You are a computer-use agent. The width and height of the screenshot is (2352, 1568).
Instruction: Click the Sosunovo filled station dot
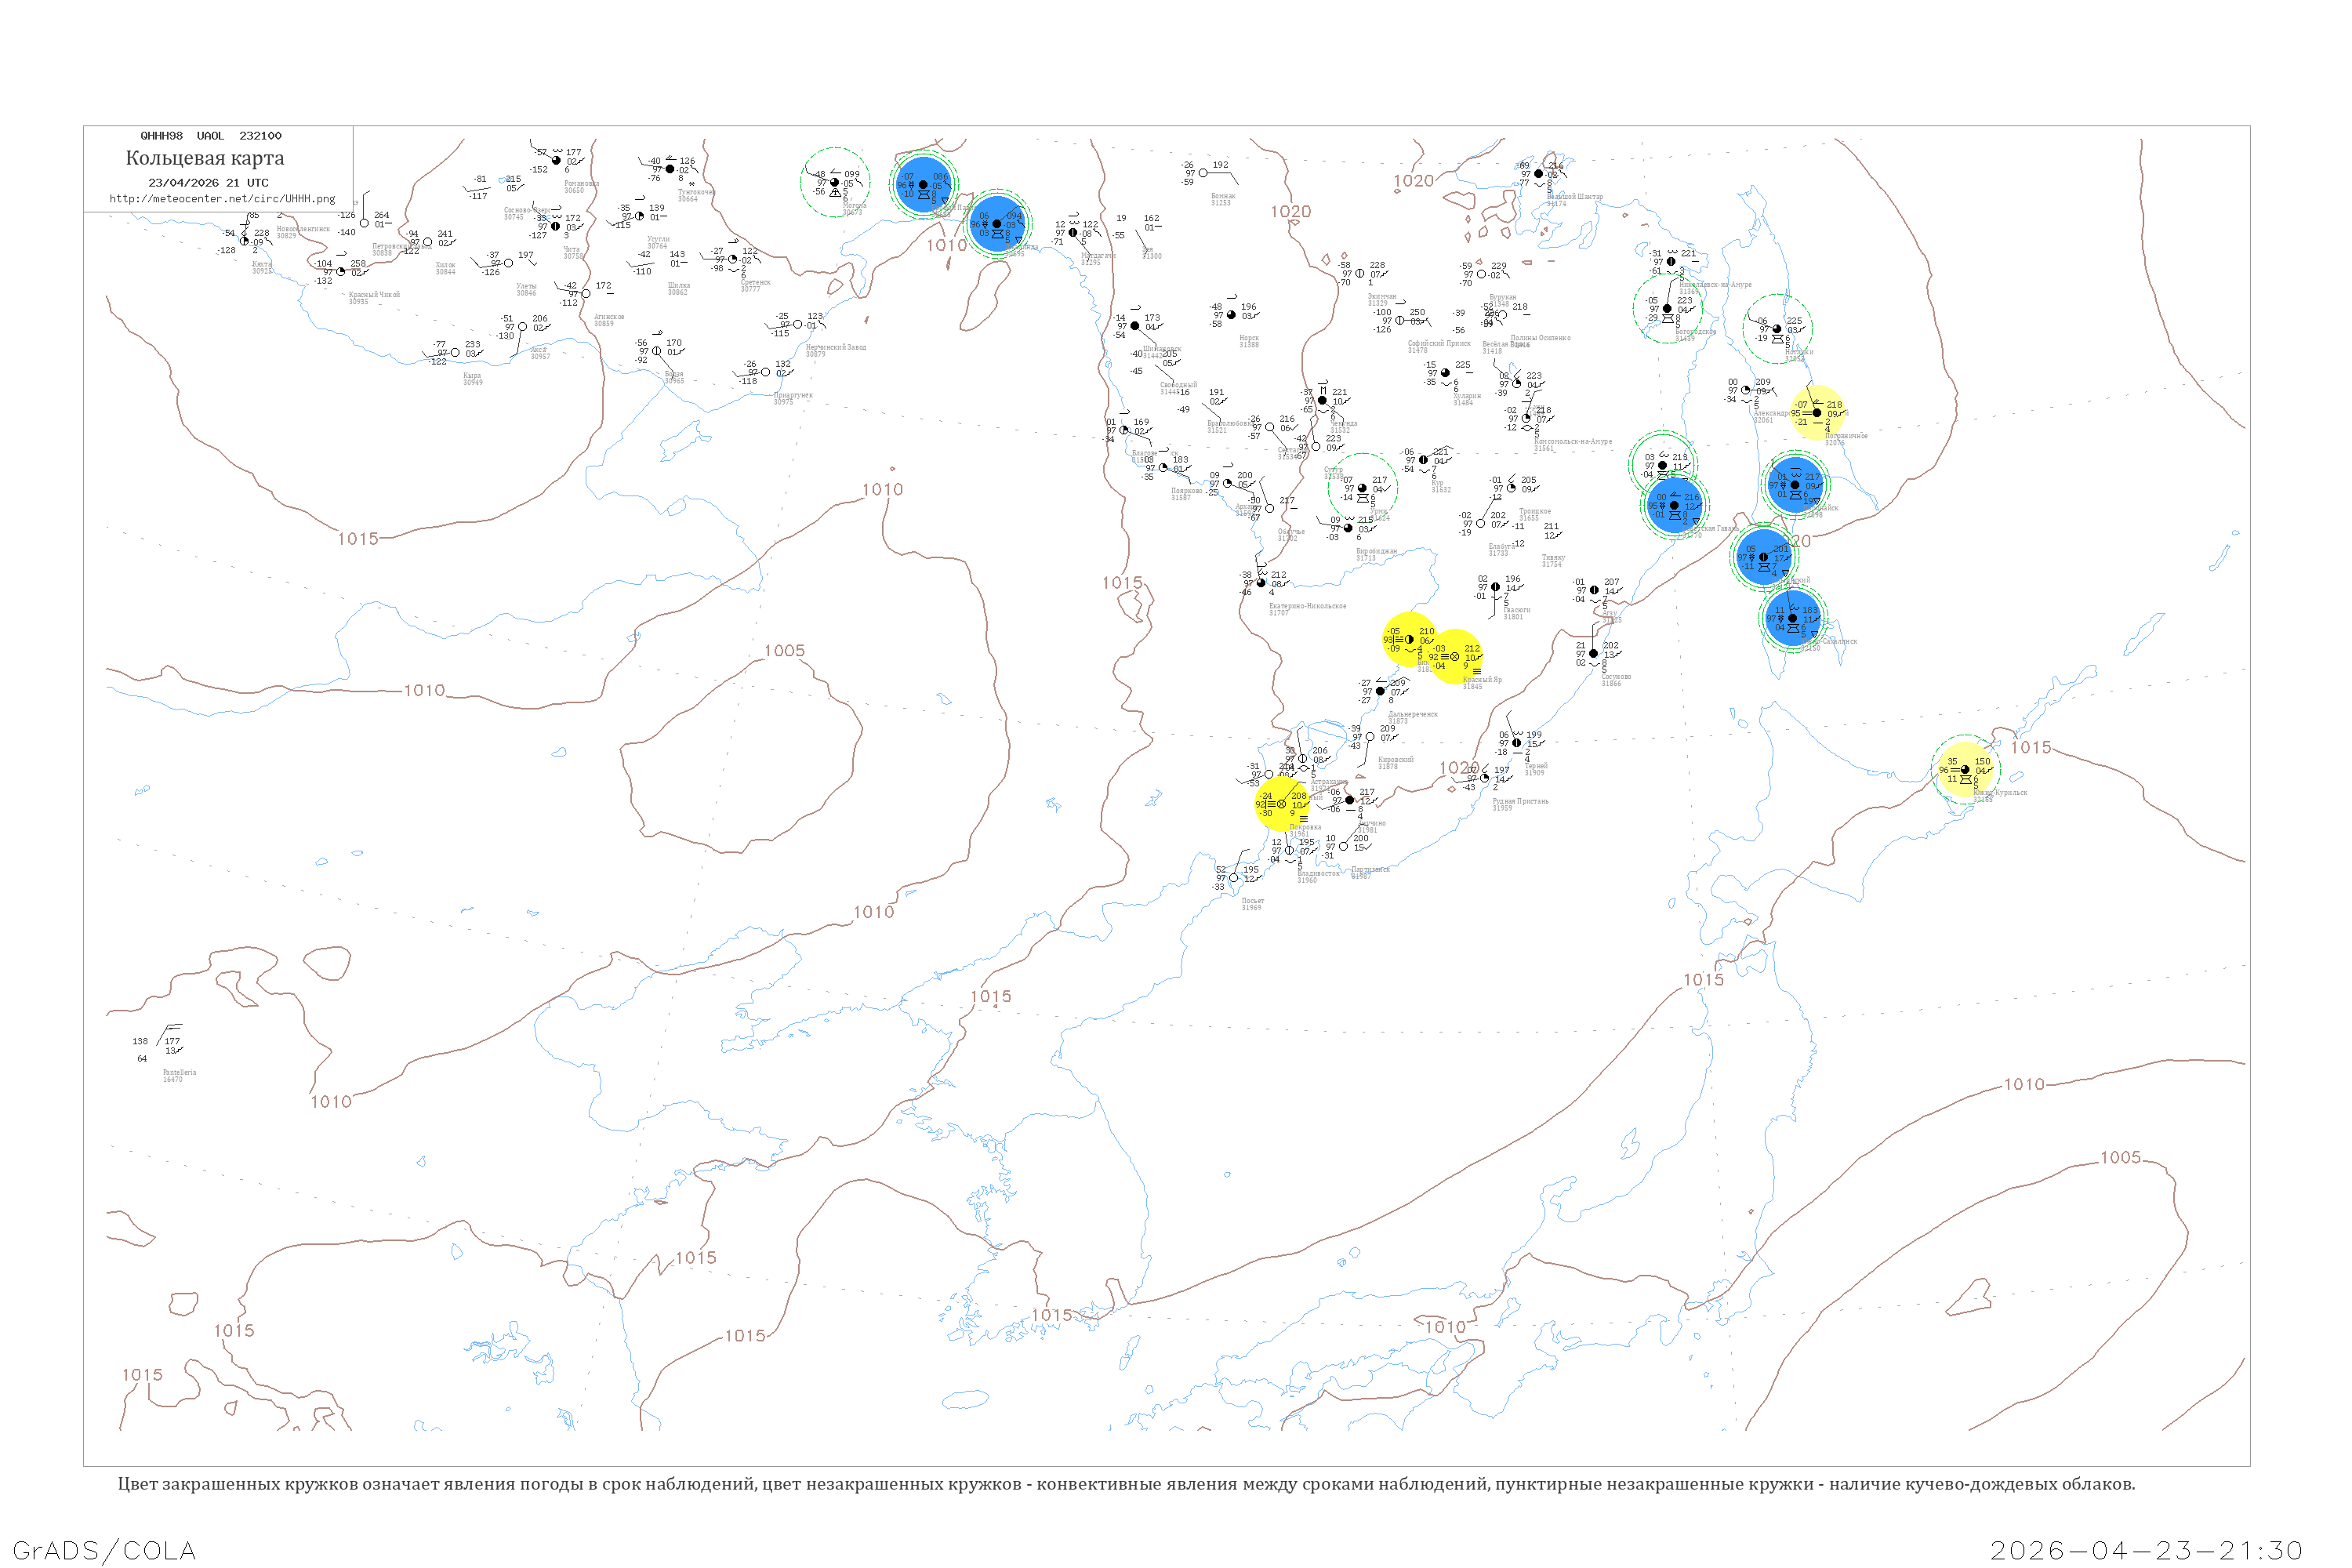click(1593, 654)
